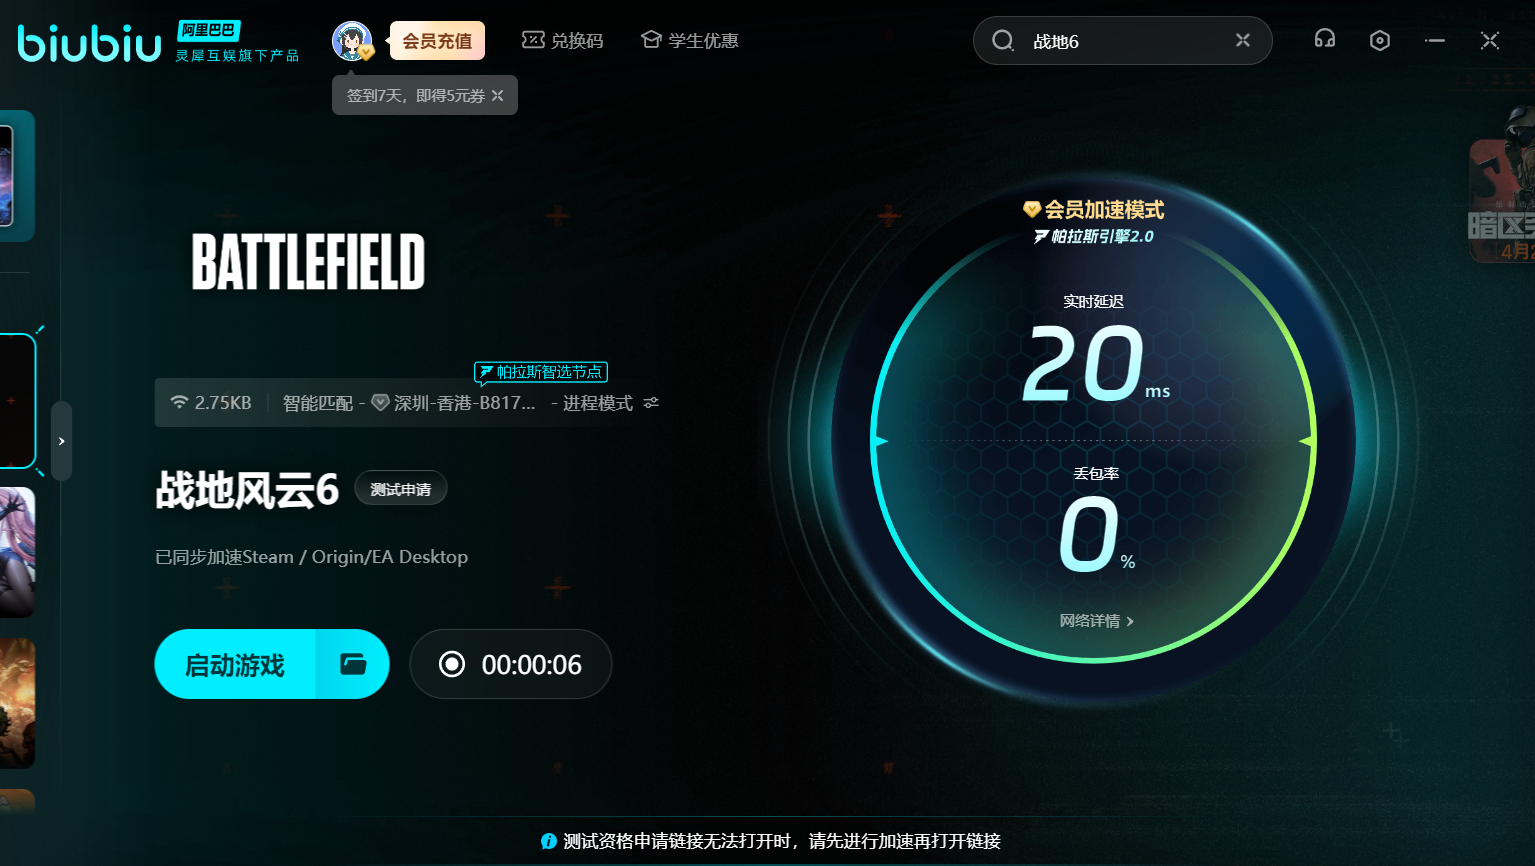Open the 学生优惠 student discount page
This screenshot has width=1535, height=866.
click(x=690, y=41)
